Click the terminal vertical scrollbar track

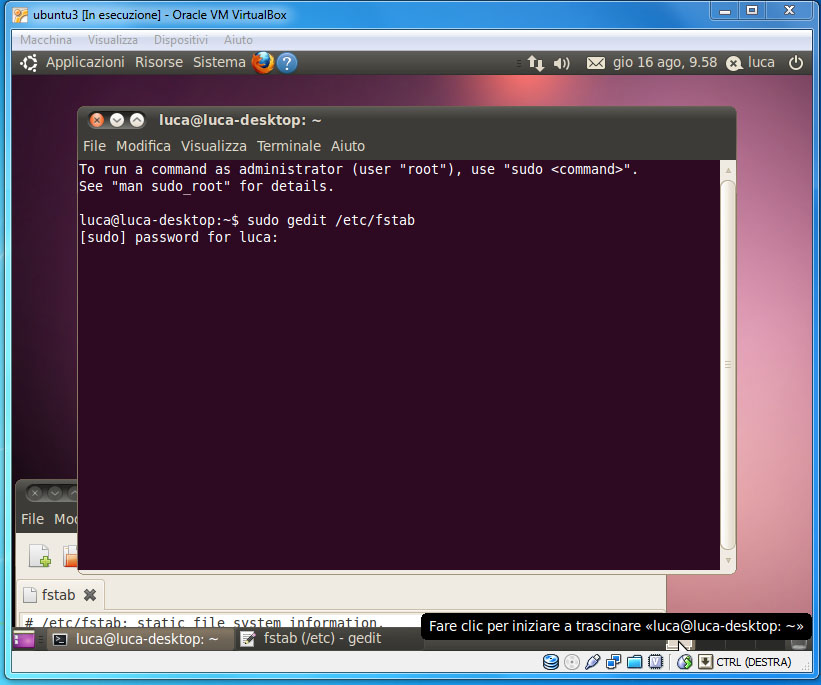click(x=728, y=365)
